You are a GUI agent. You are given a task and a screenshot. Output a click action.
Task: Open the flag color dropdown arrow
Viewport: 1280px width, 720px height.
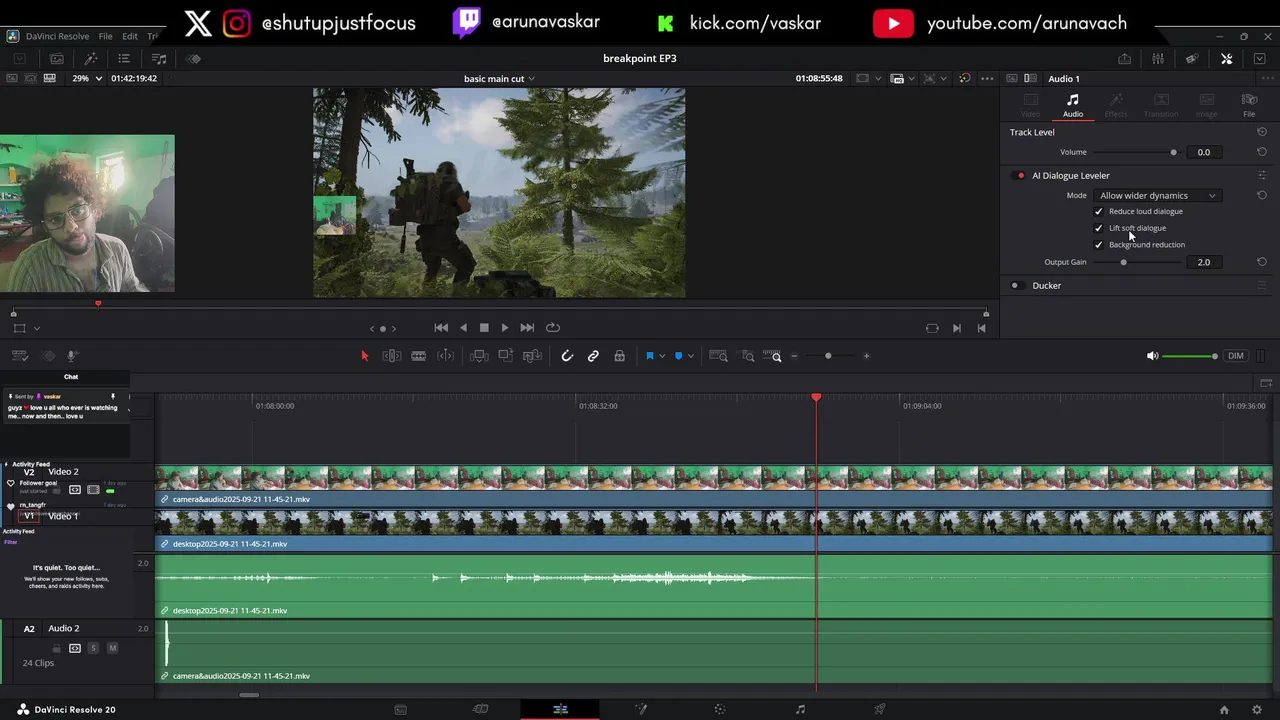pyautogui.click(x=662, y=356)
